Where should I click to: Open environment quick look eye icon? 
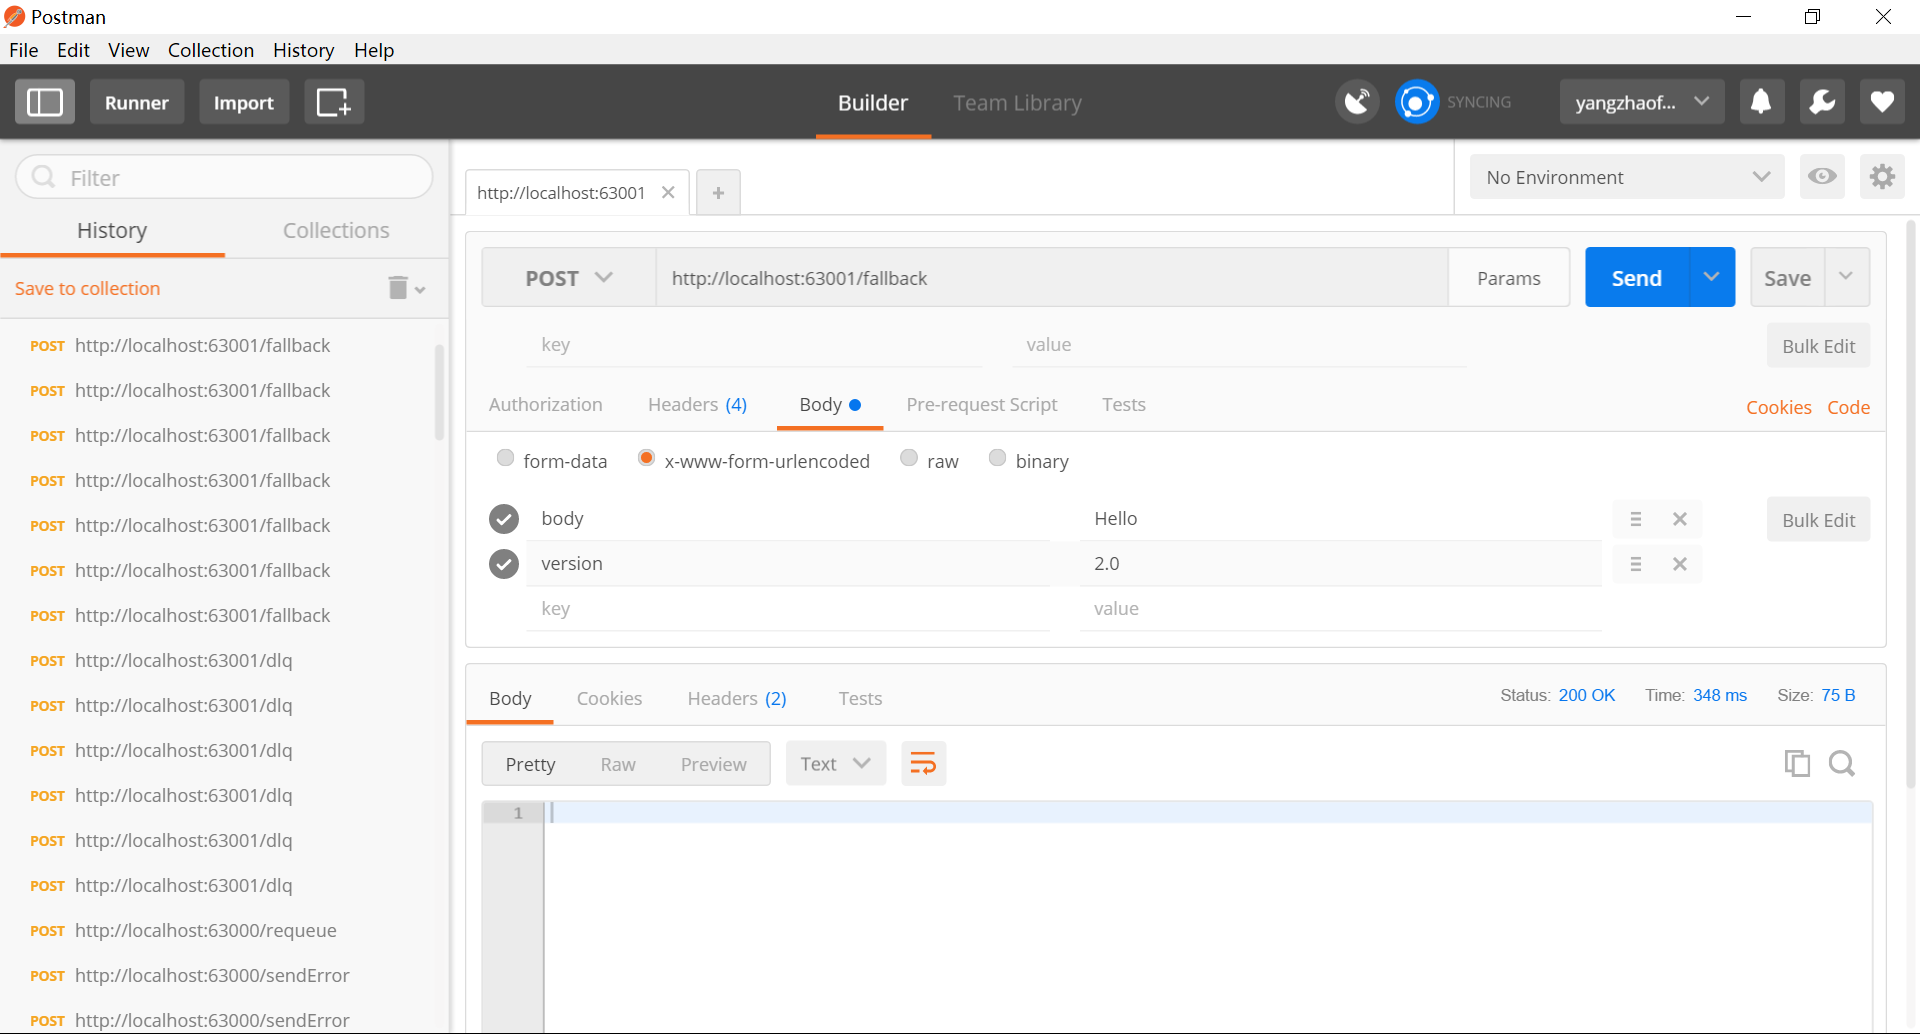coord(1822,177)
